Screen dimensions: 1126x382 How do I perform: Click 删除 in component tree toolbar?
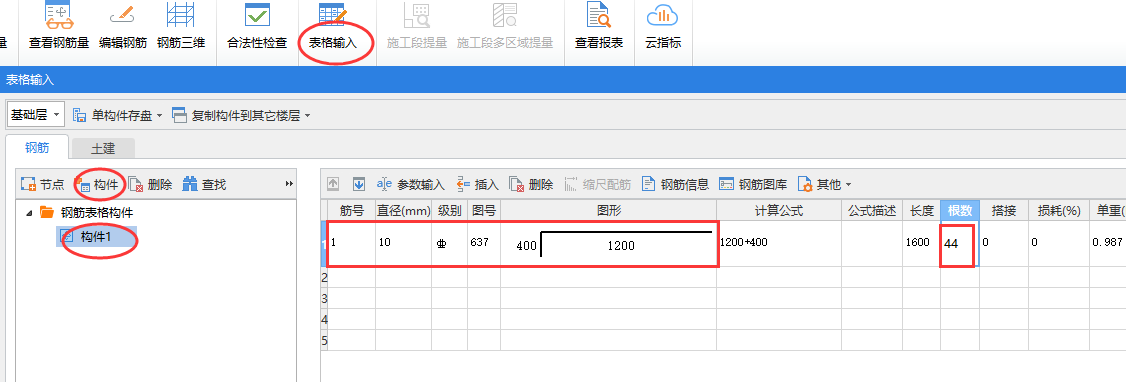click(x=150, y=185)
